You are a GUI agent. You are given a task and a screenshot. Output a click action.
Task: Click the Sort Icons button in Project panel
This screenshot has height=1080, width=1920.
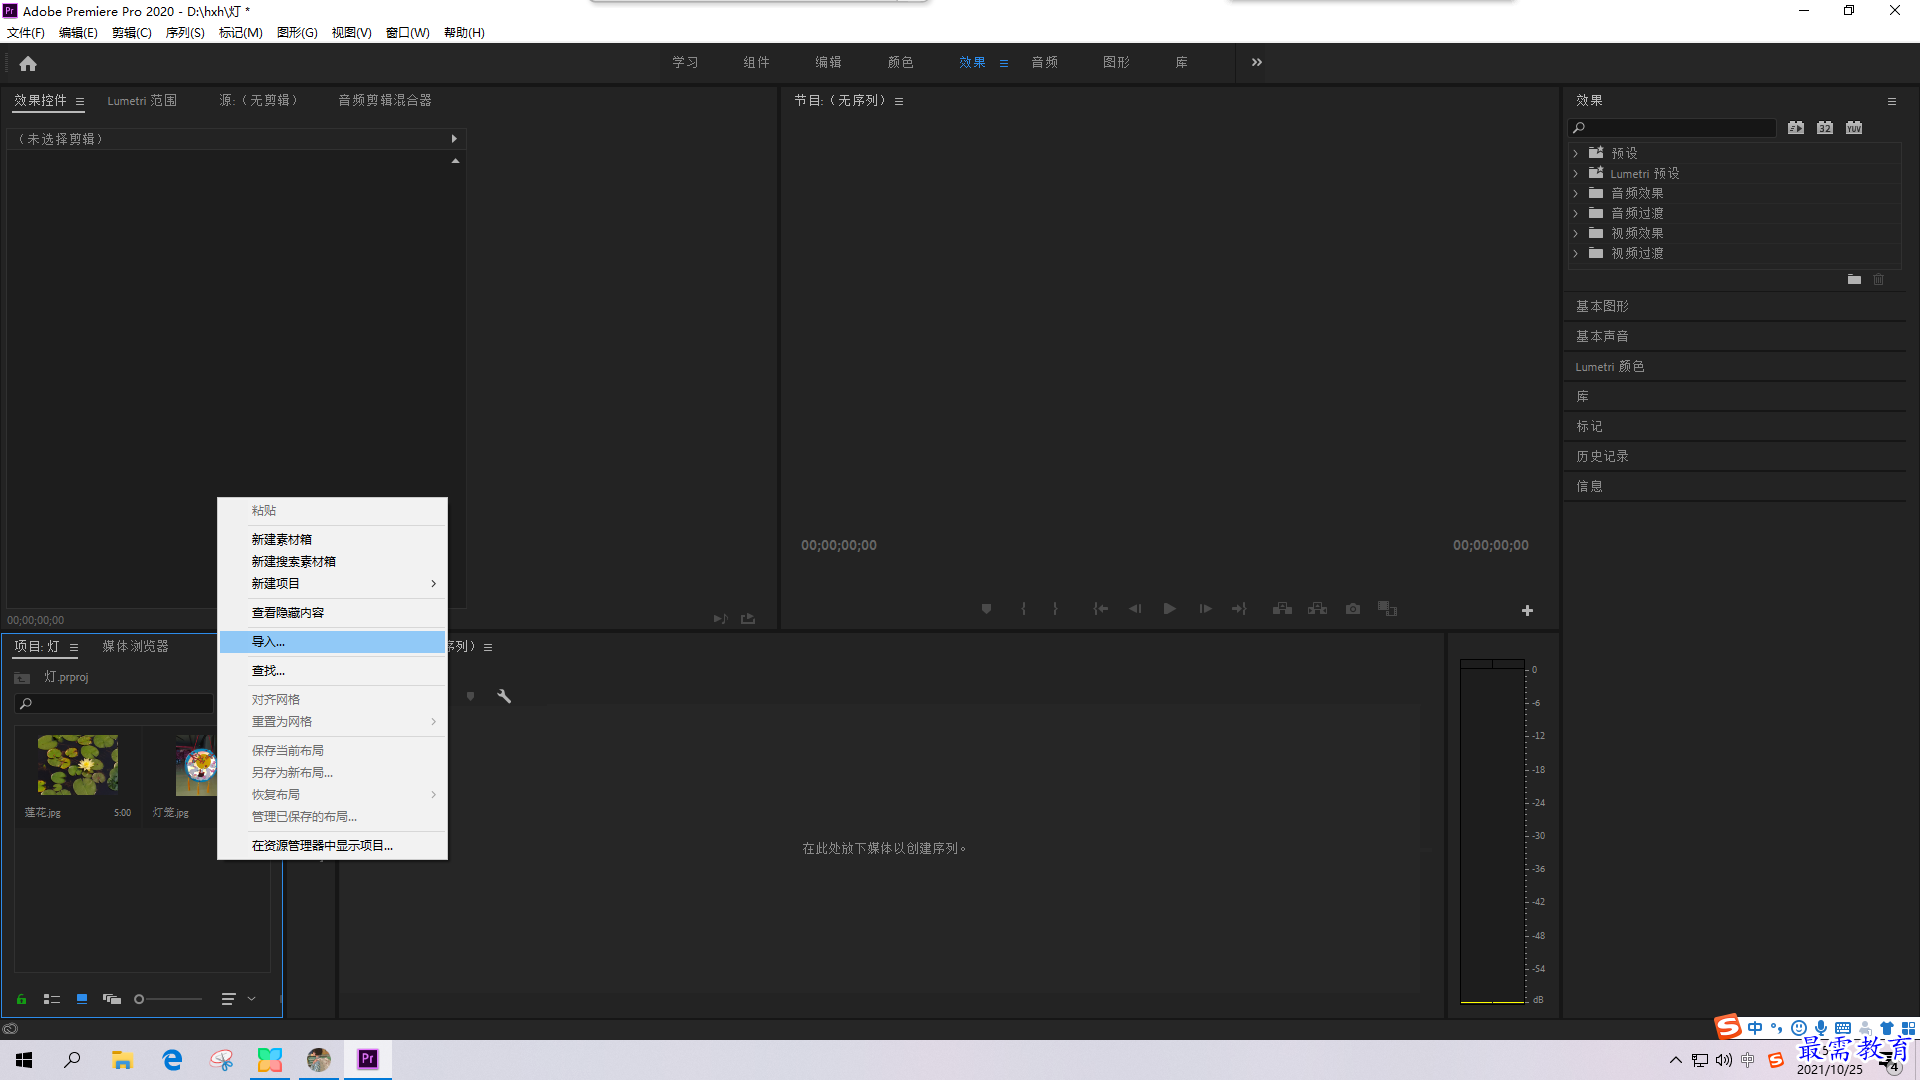coord(228,999)
